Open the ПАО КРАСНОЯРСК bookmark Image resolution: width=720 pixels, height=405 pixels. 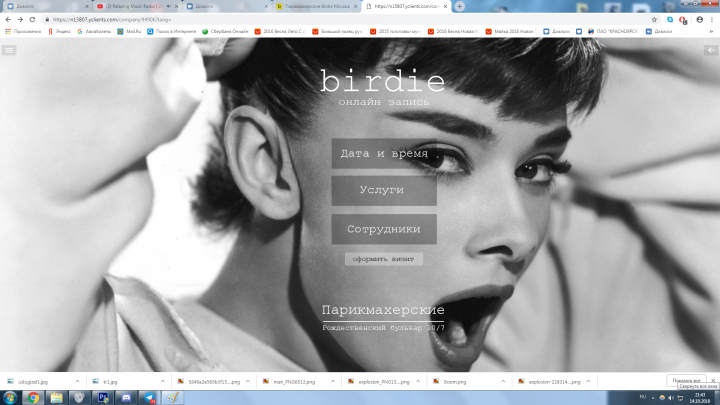point(613,31)
